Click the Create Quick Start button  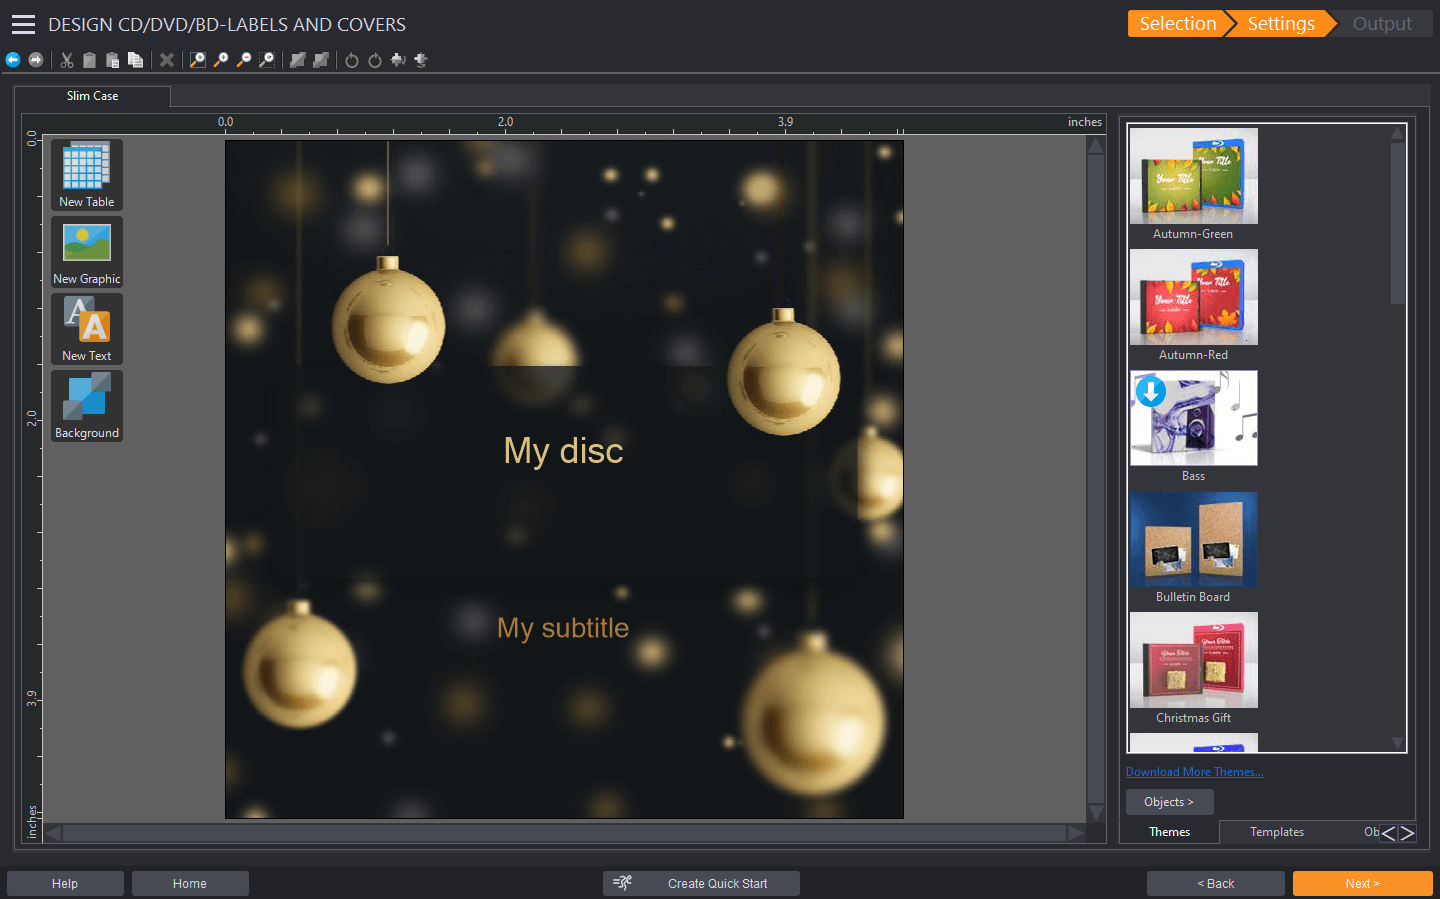coord(700,883)
